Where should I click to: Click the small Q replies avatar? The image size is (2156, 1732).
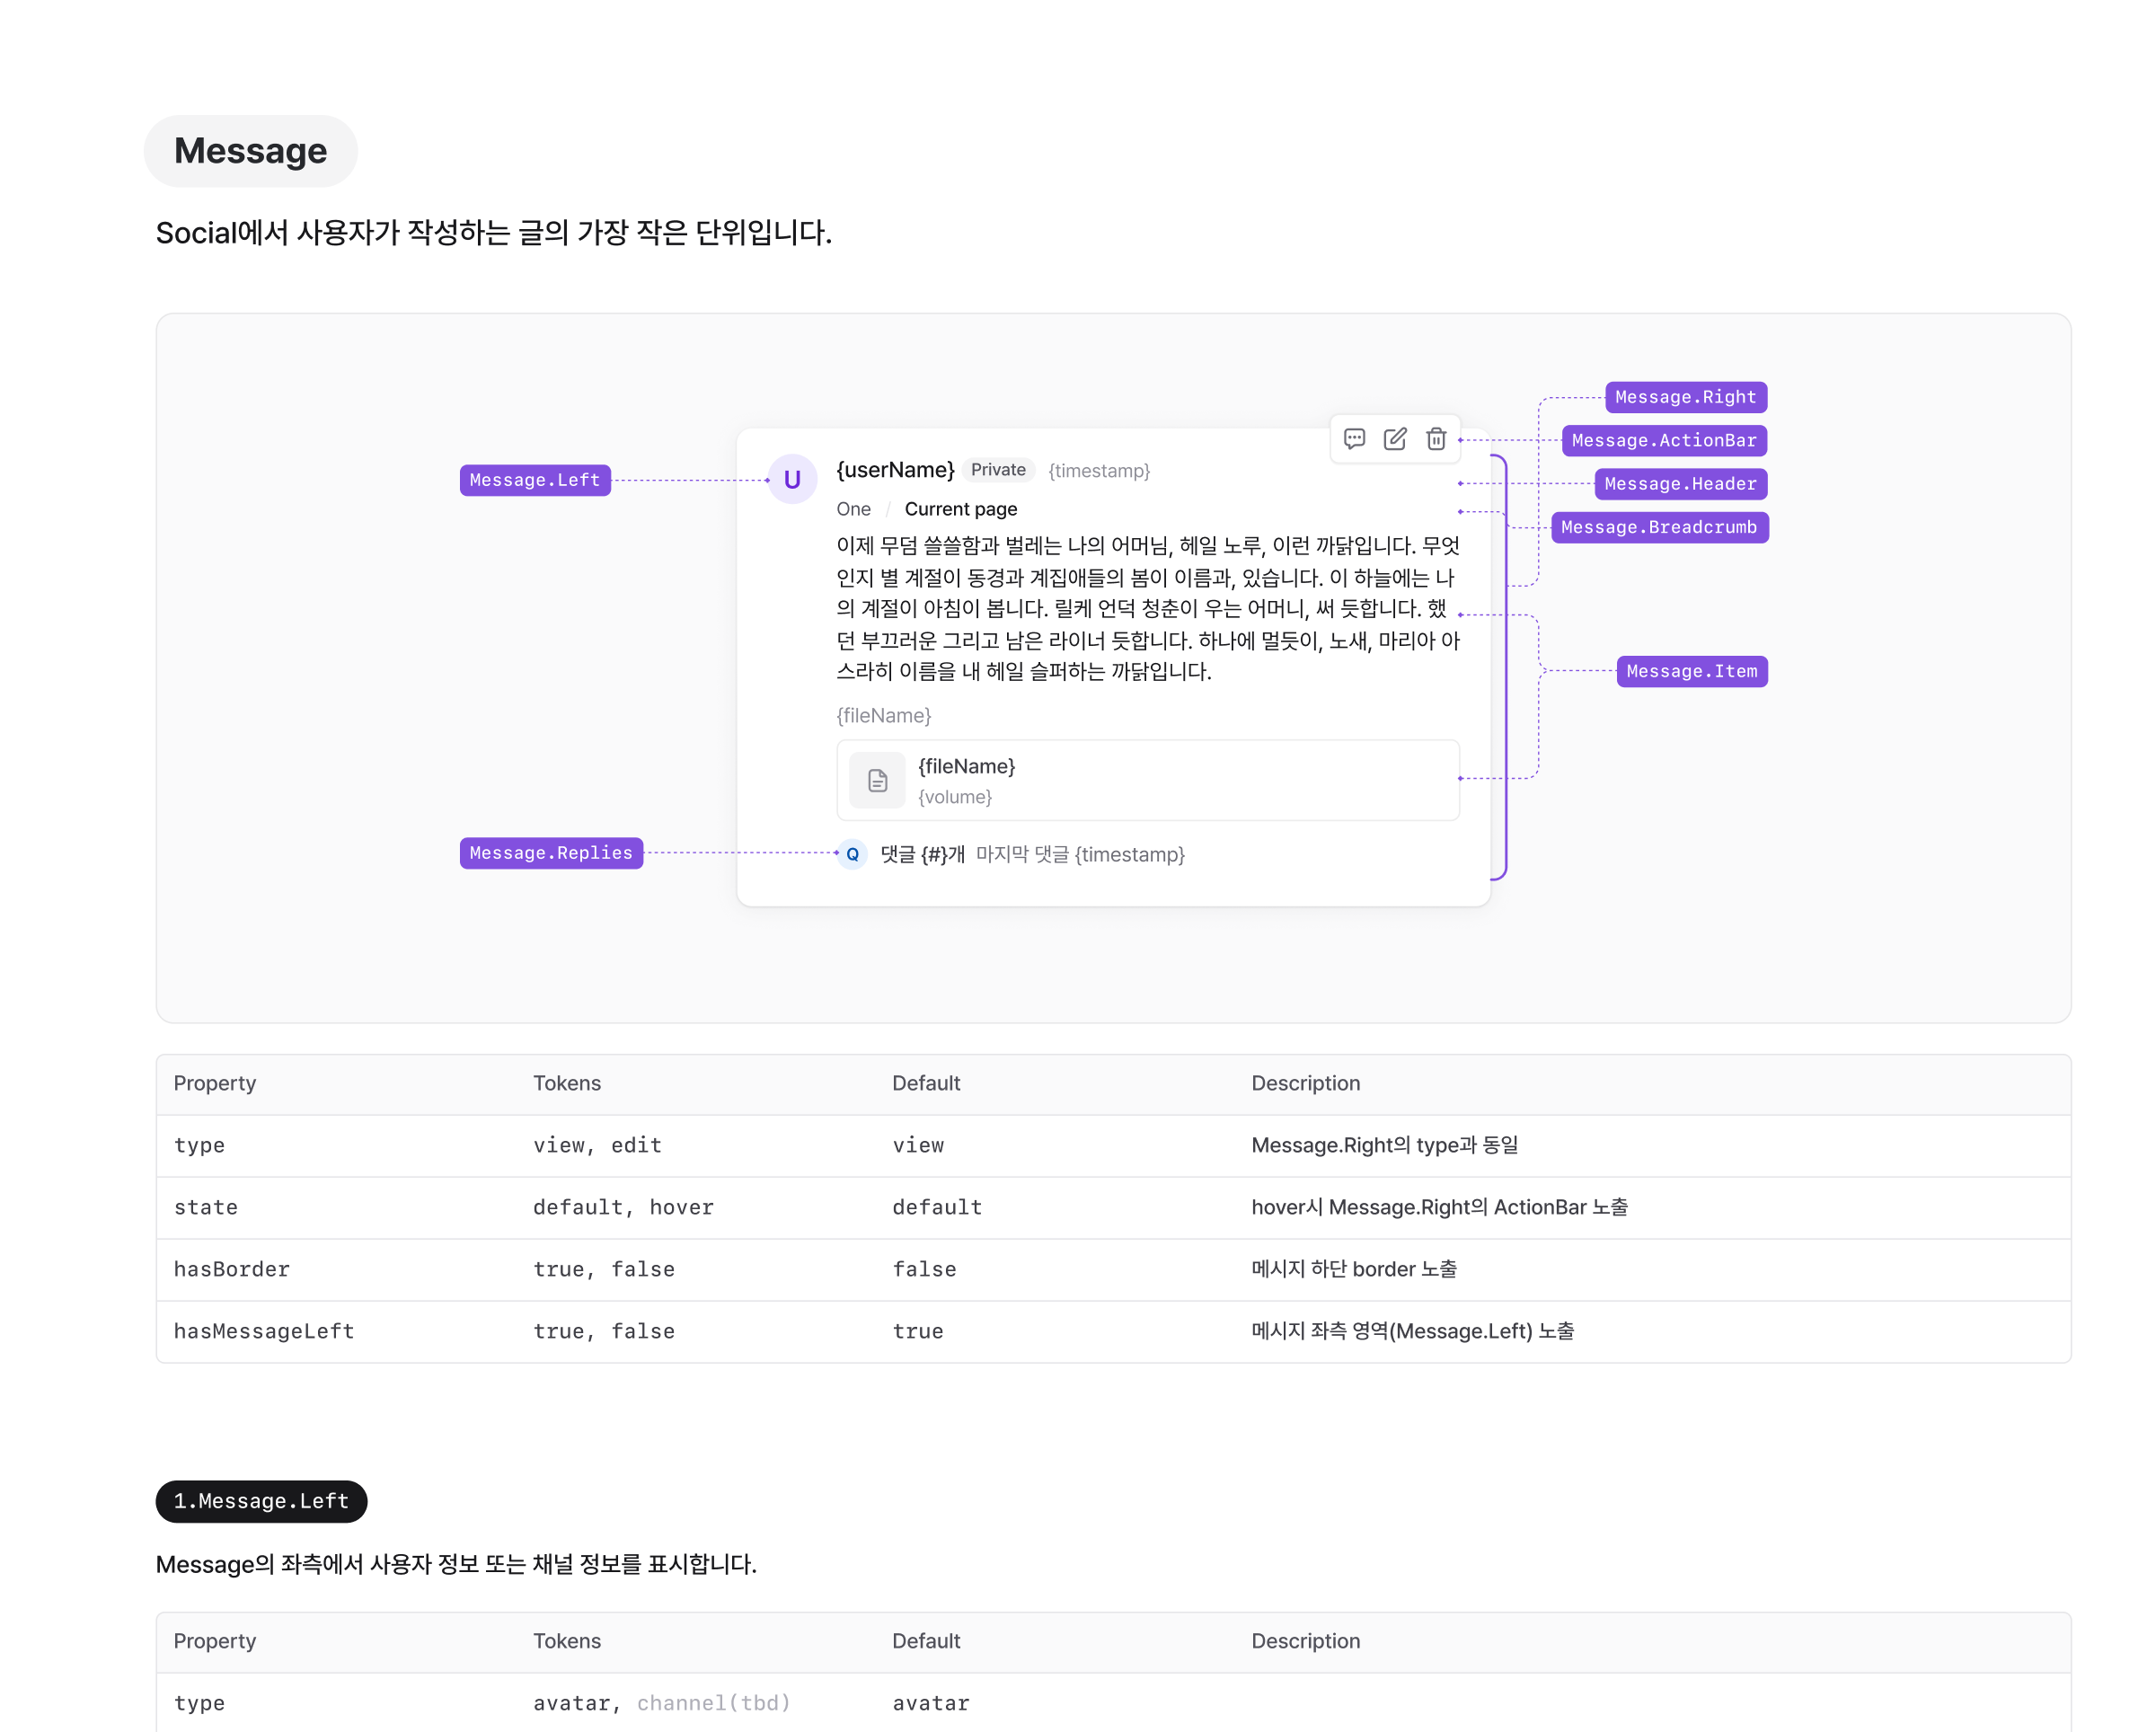[852, 855]
